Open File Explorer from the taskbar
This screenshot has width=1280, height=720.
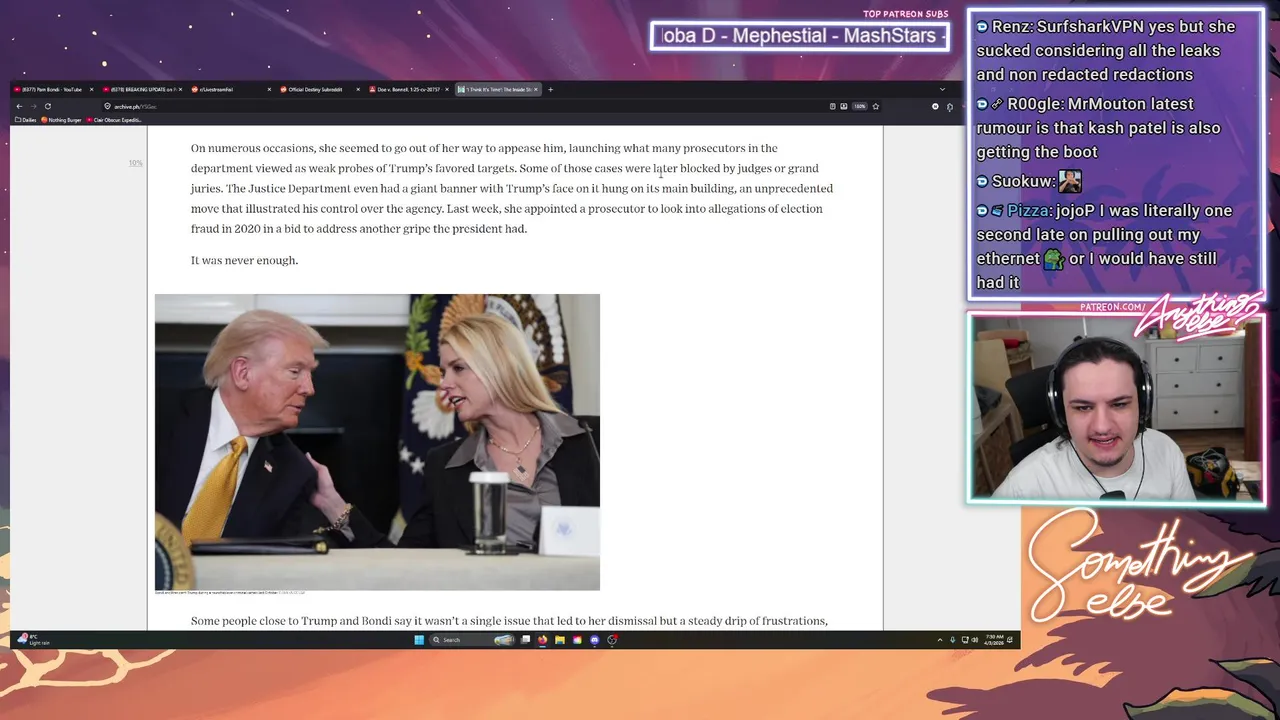(560, 640)
